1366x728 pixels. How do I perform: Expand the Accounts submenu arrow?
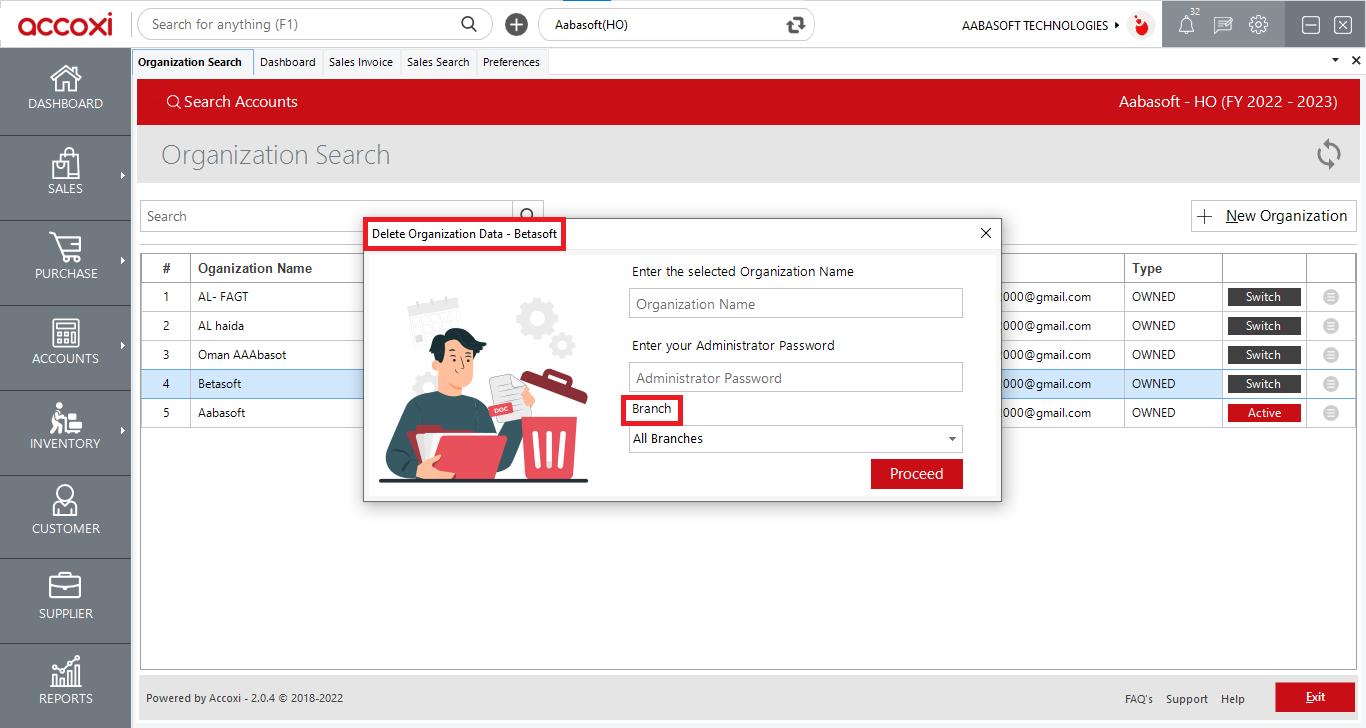coord(123,345)
